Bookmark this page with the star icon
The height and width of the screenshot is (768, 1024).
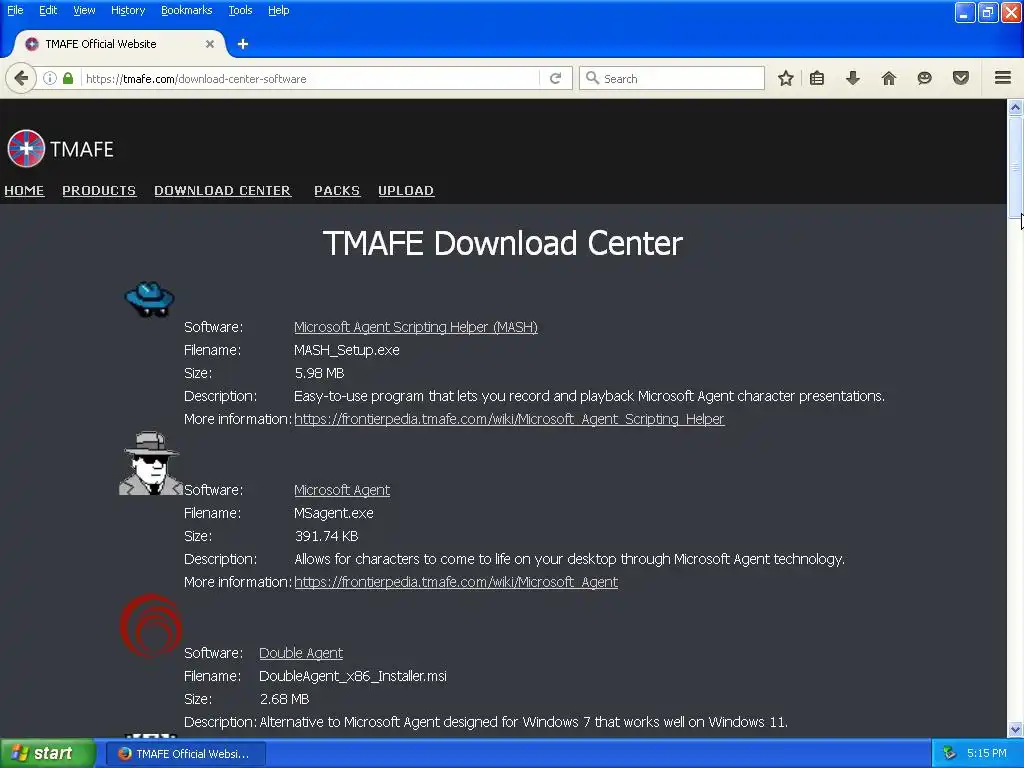(786, 78)
